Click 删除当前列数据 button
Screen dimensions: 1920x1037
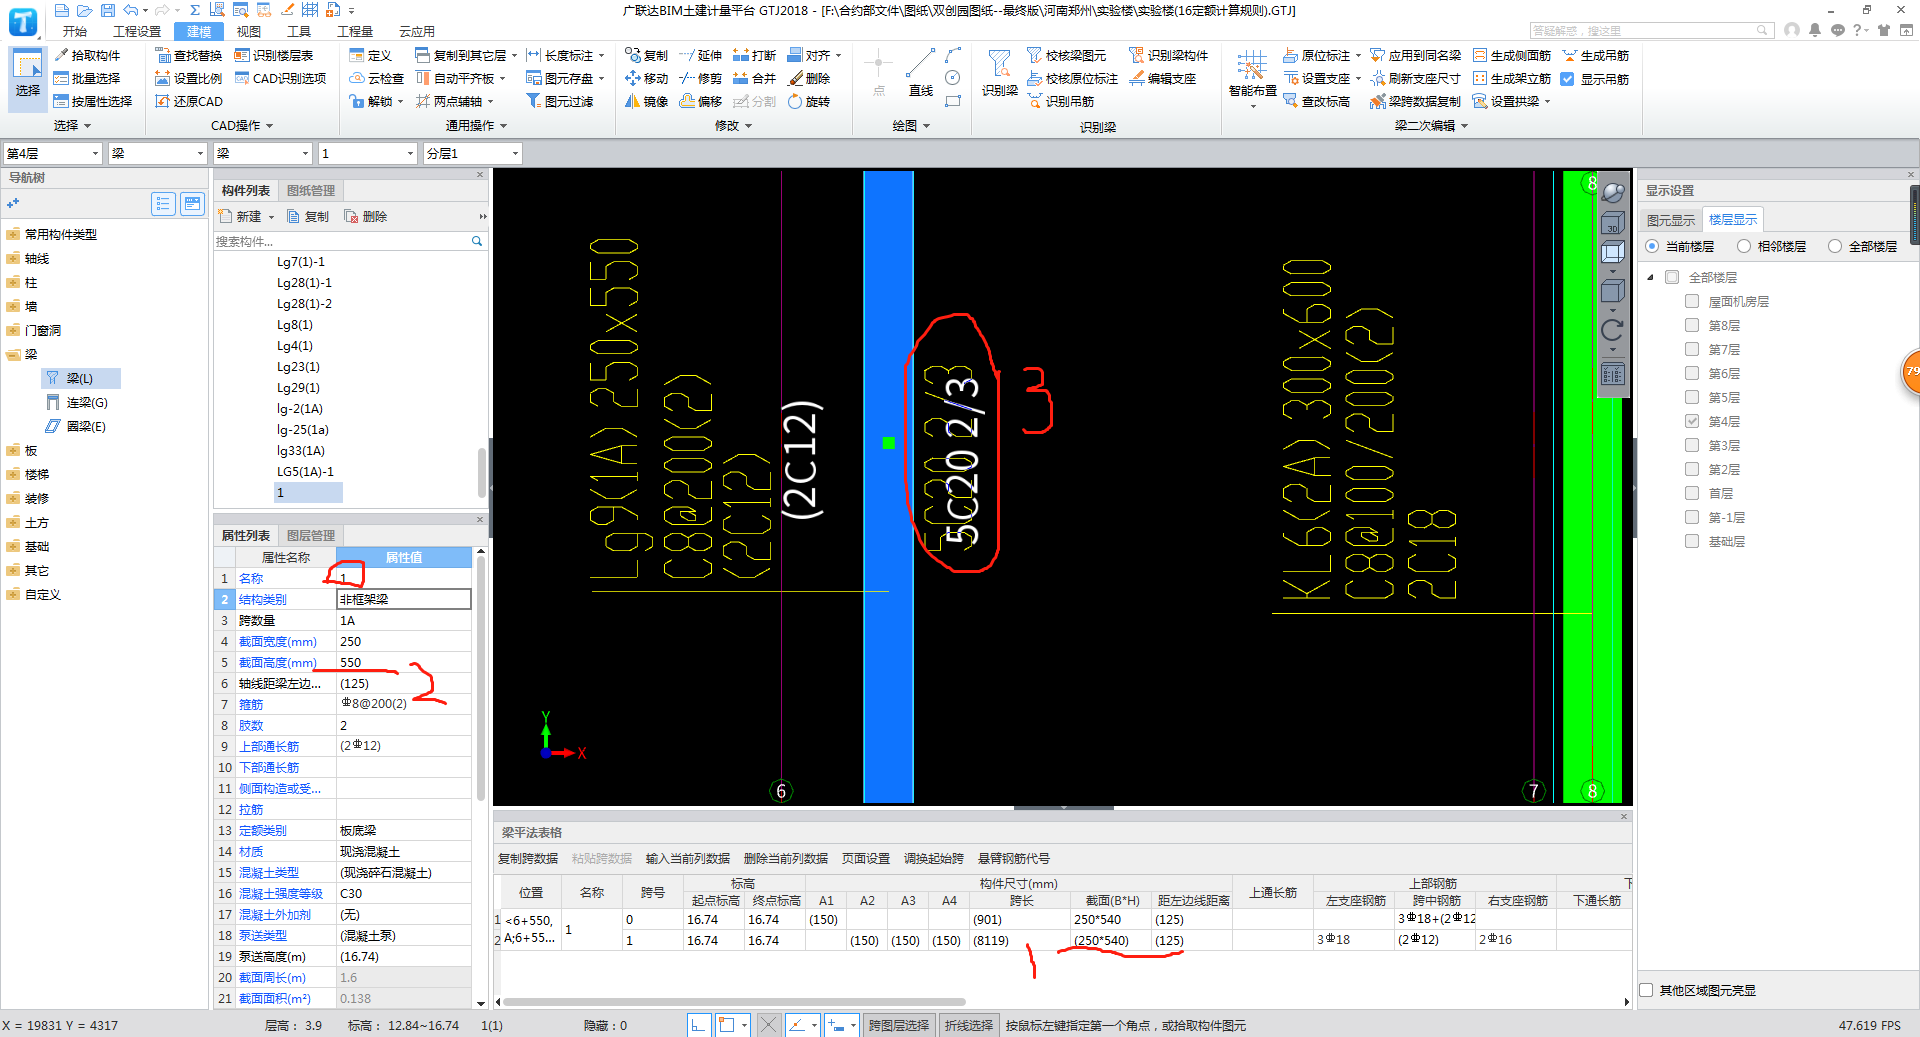tap(786, 858)
